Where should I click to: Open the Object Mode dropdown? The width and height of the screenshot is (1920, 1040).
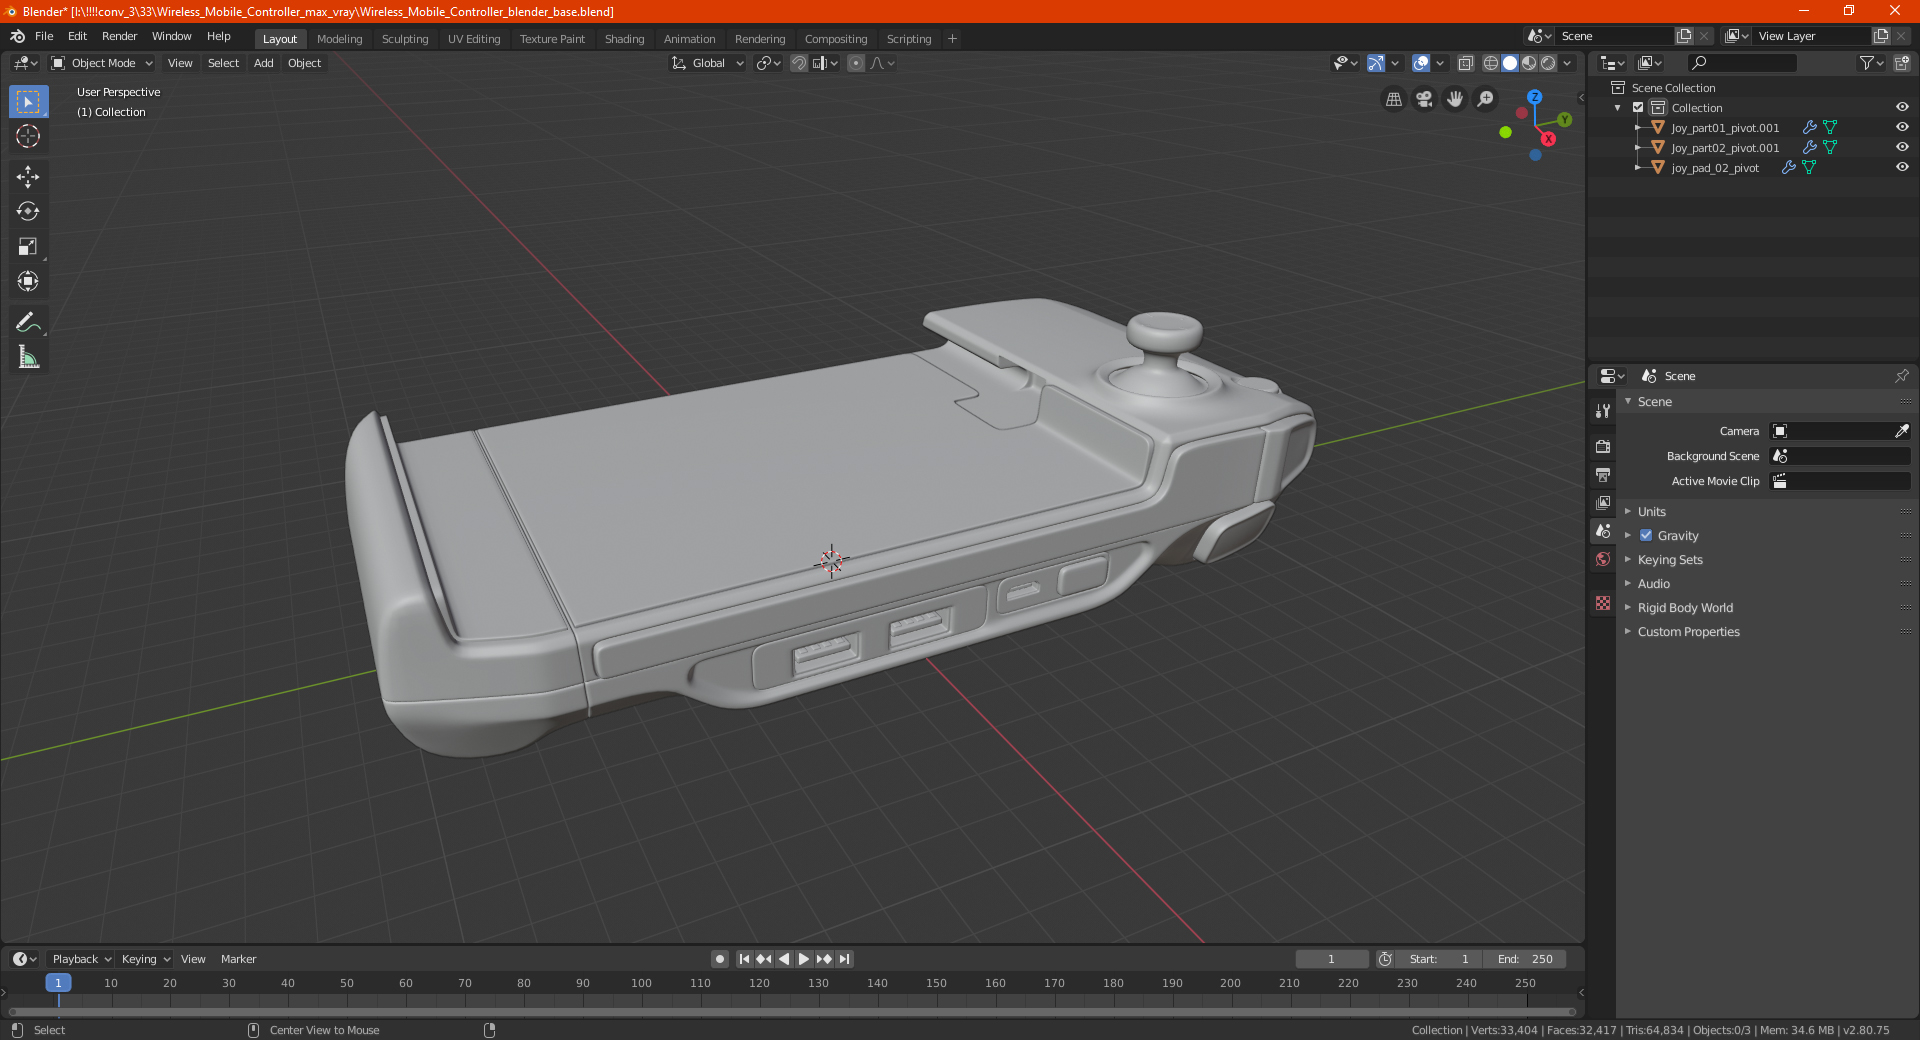click(x=103, y=63)
